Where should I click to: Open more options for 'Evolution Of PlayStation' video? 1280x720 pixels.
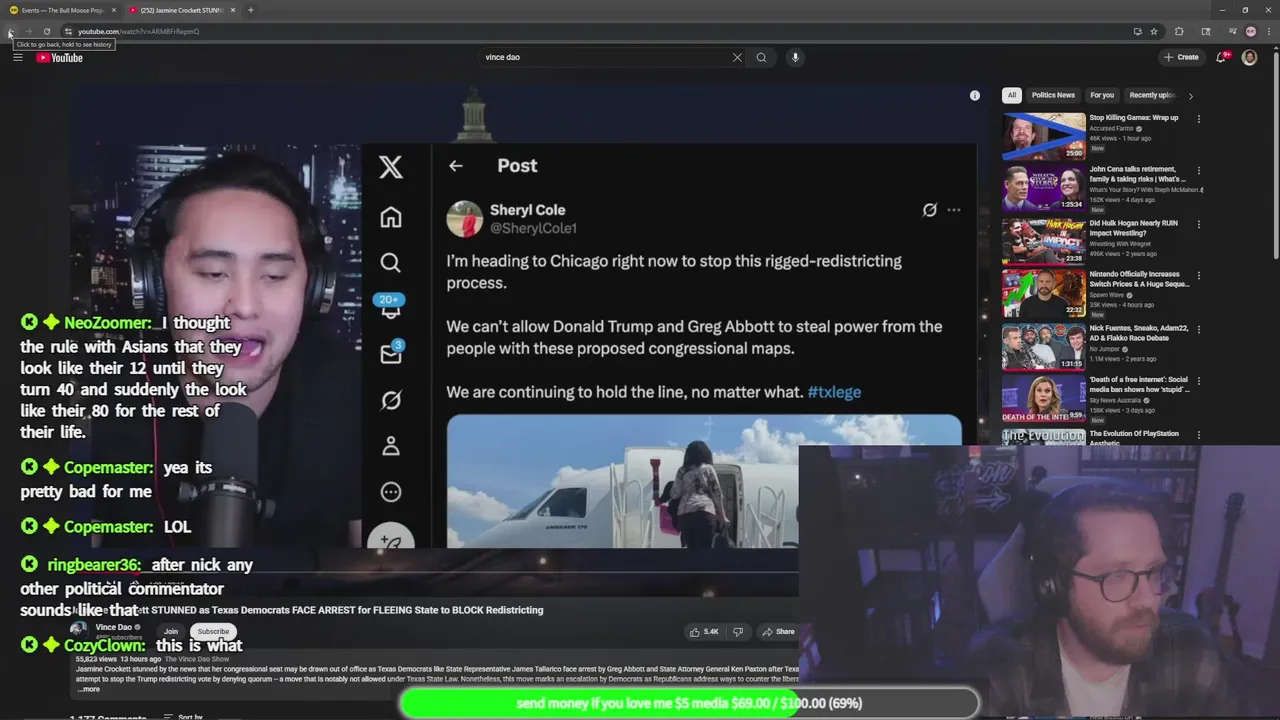point(1198,435)
